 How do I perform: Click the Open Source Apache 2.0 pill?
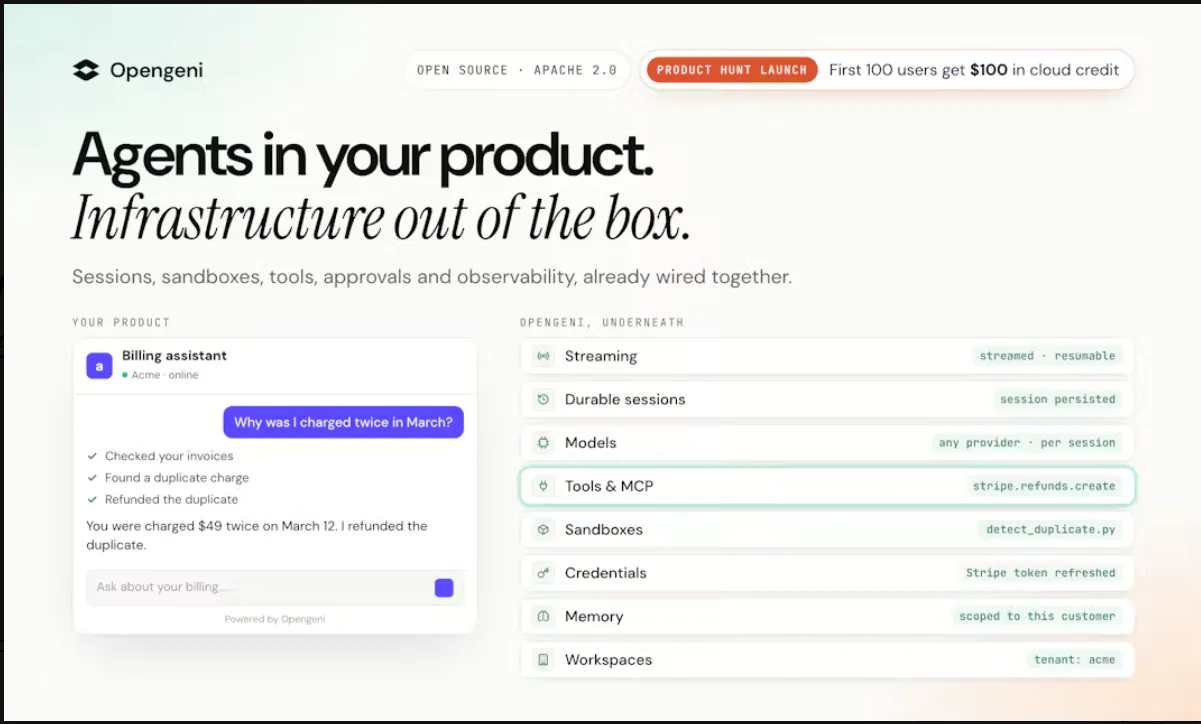(517, 70)
